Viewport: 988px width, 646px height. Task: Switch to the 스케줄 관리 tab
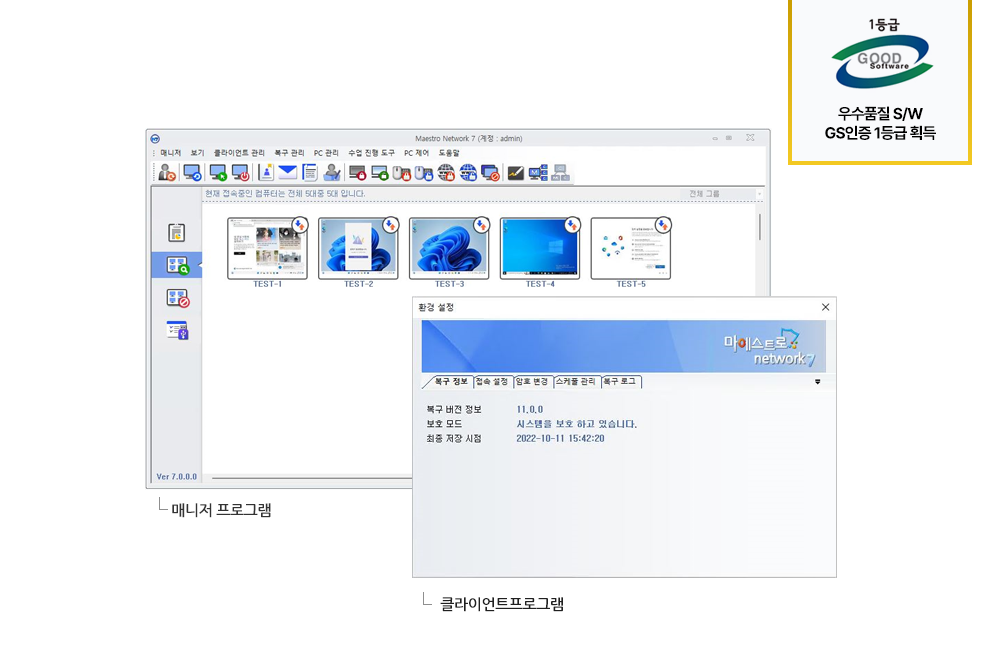tap(575, 382)
